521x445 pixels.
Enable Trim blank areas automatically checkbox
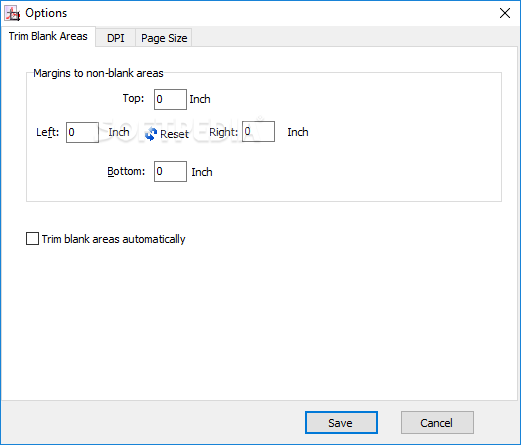pos(32,239)
